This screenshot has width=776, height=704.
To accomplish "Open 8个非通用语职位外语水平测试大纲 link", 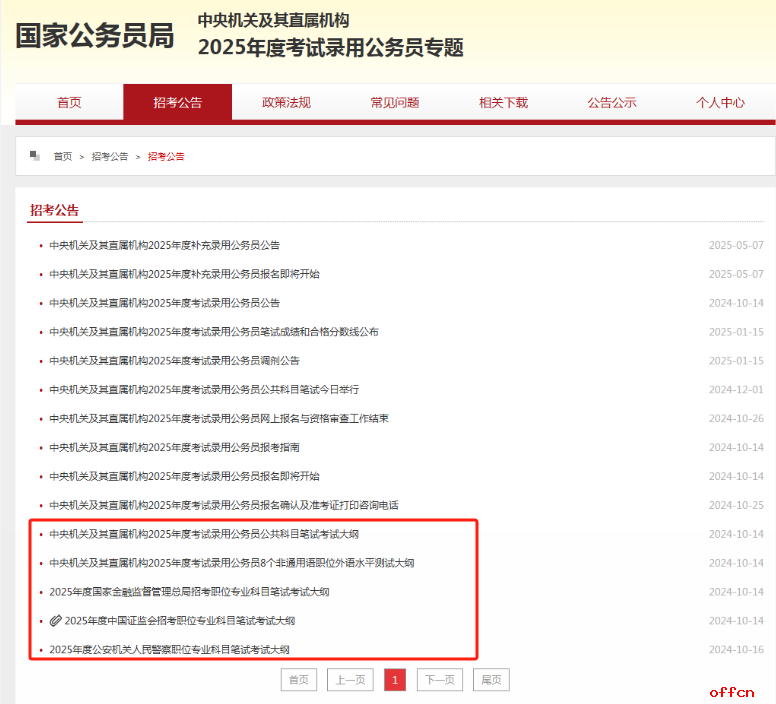I will 232,563.
